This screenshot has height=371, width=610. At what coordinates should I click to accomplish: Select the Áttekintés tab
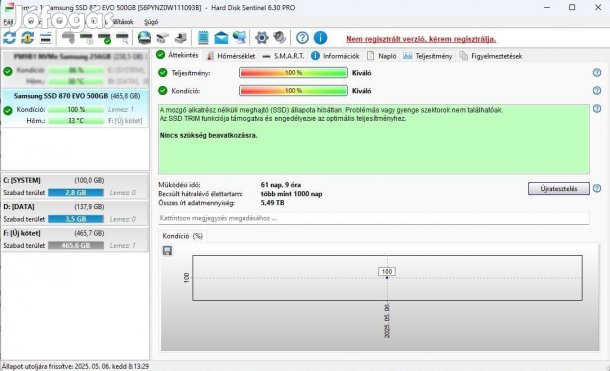[178, 55]
